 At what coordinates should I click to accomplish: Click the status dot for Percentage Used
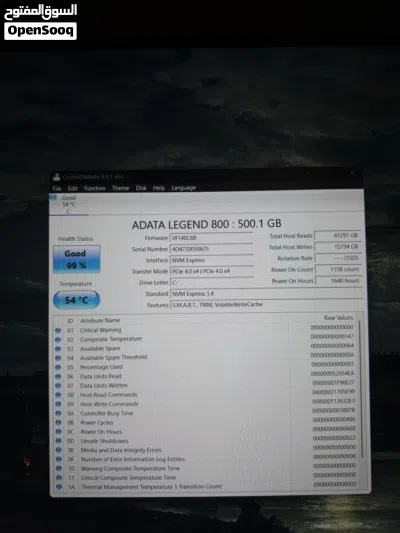[58, 367]
